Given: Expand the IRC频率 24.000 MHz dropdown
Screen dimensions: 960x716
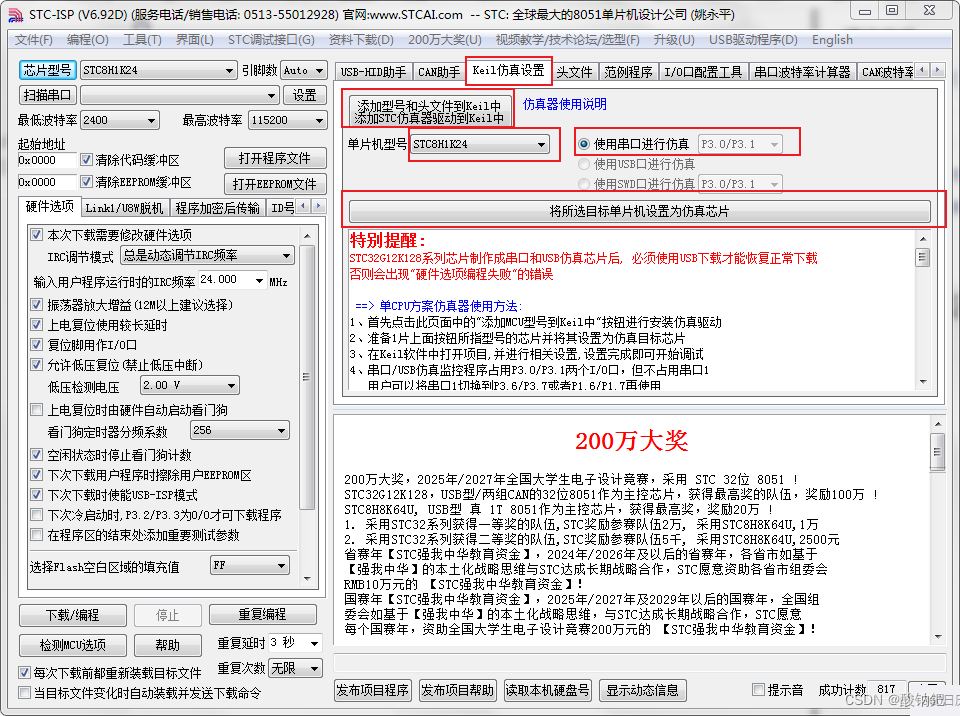Looking at the screenshot, I should coord(259,281).
